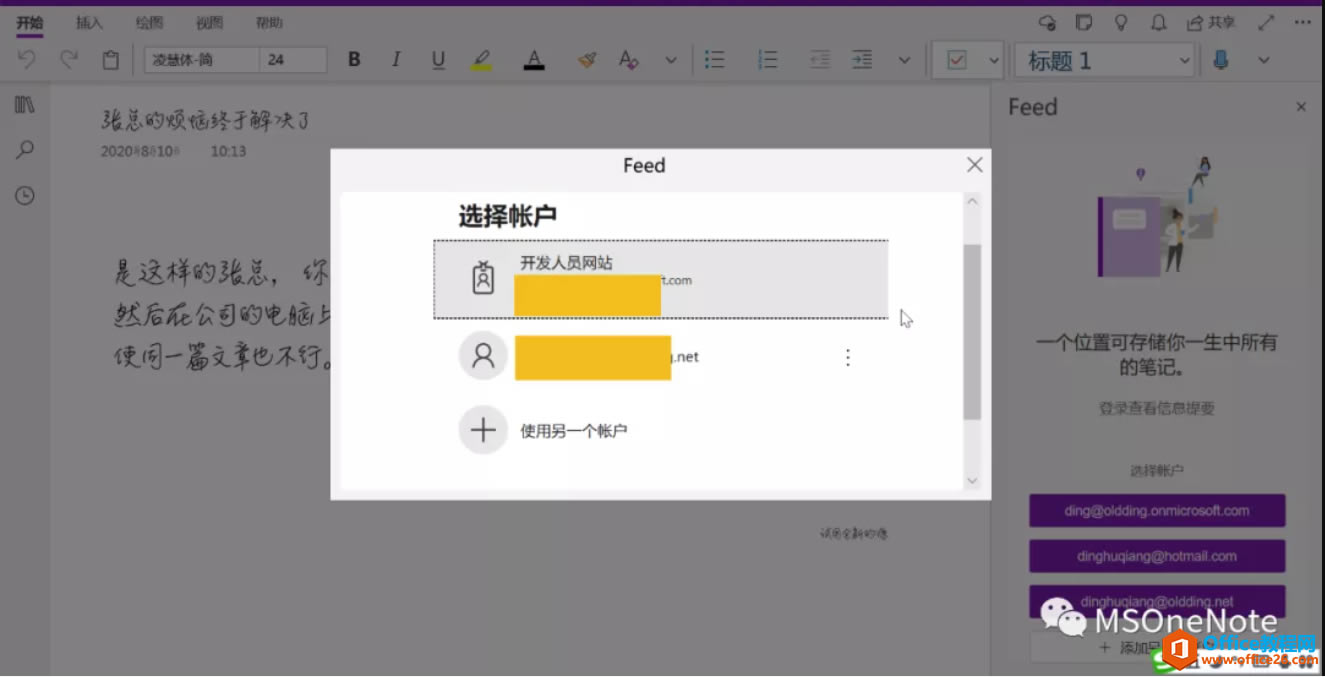Open search using the sidebar magnifier icon
The width and height of the screenshot is (1325, 677).
(x=24, y=148)
